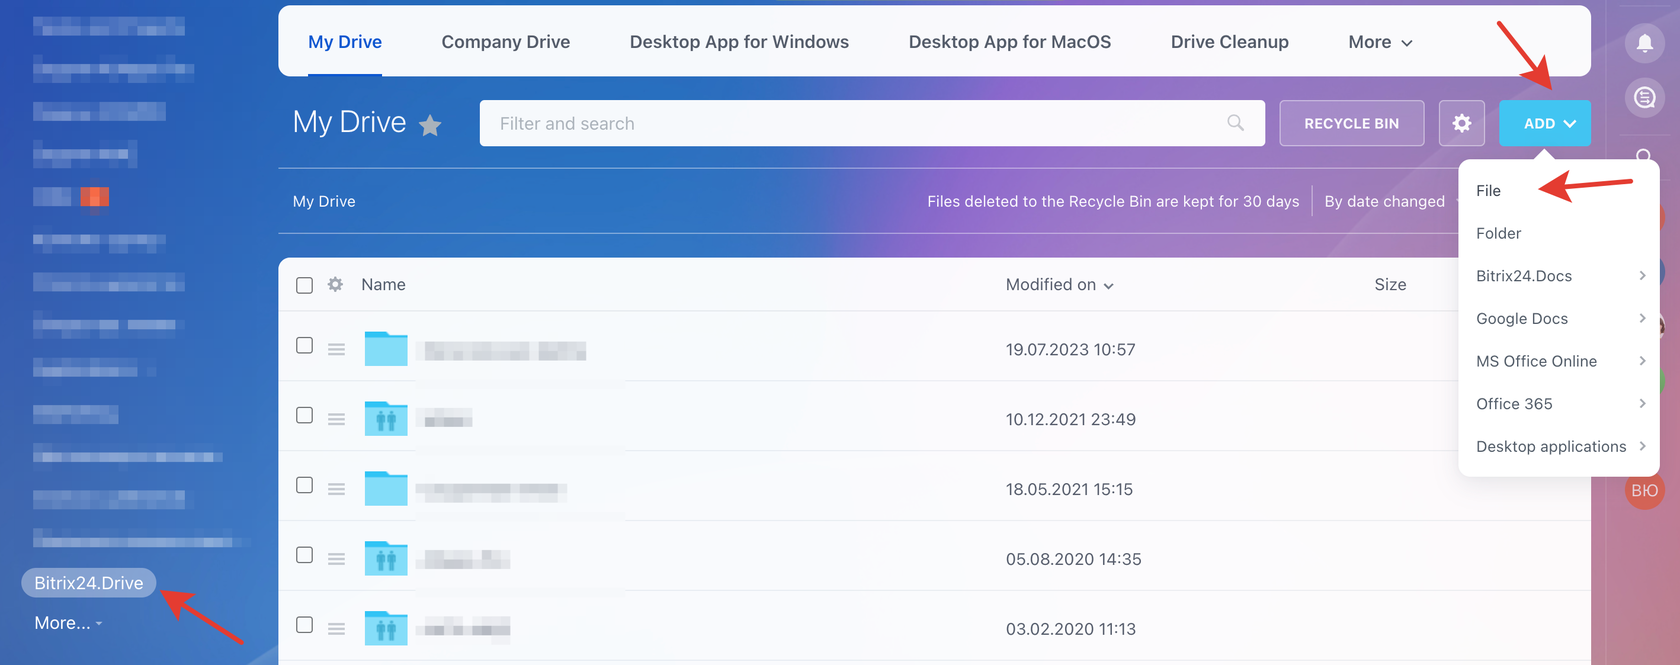Open shared folder icon dated 05.08.2020 14:35
The image size is (1680, 665).
[386, 559]
